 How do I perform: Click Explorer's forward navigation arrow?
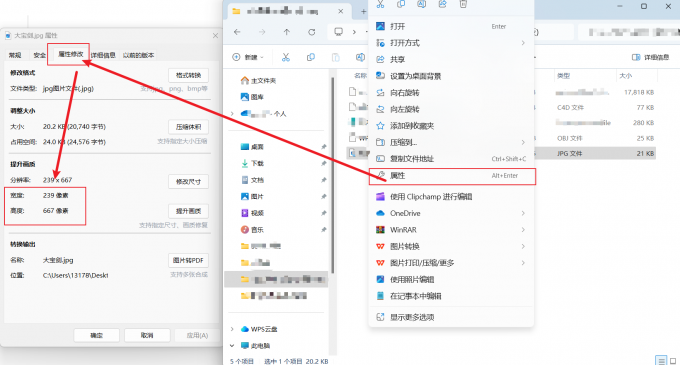tap(262, 32)
